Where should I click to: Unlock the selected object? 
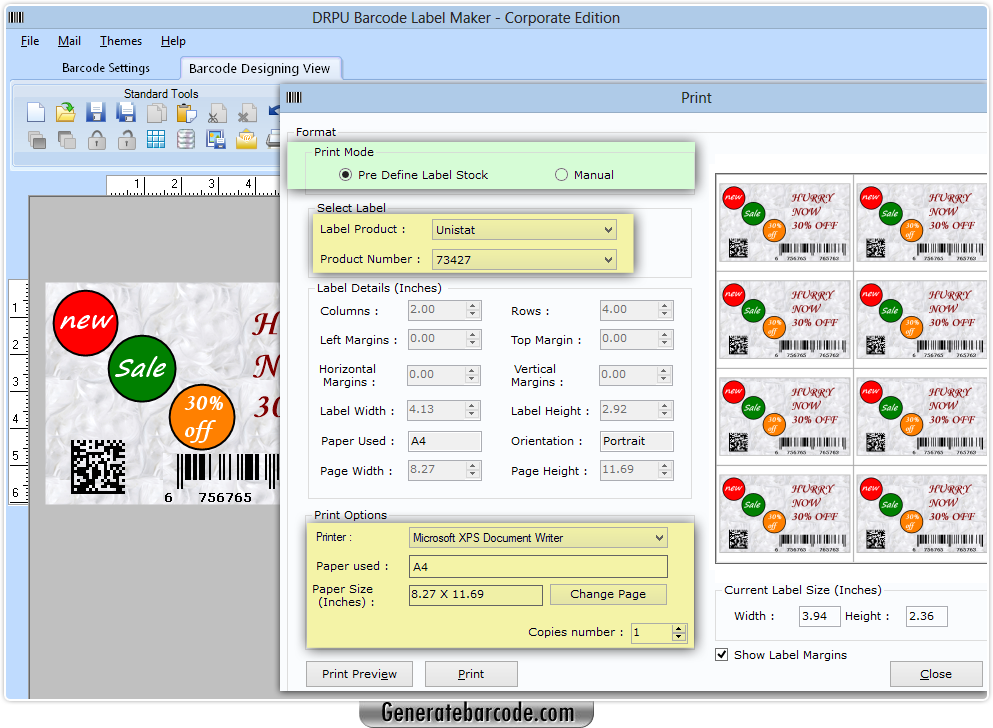(126, 139)
